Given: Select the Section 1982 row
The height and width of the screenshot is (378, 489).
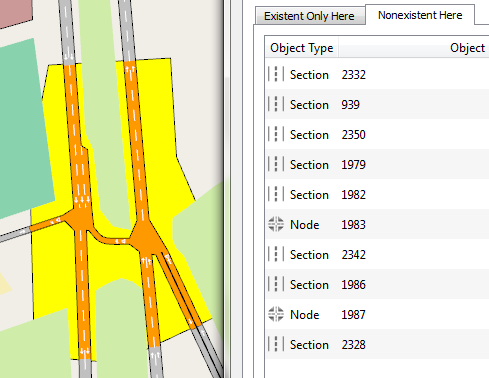Looking at the screenshot, I should pos(377,194).
